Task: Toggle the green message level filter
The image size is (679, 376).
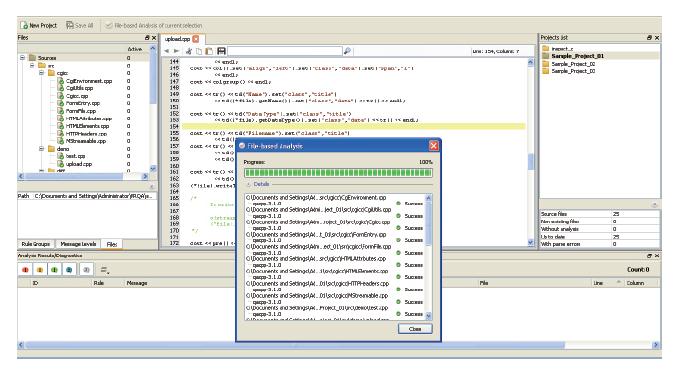Action: point(55,269)
